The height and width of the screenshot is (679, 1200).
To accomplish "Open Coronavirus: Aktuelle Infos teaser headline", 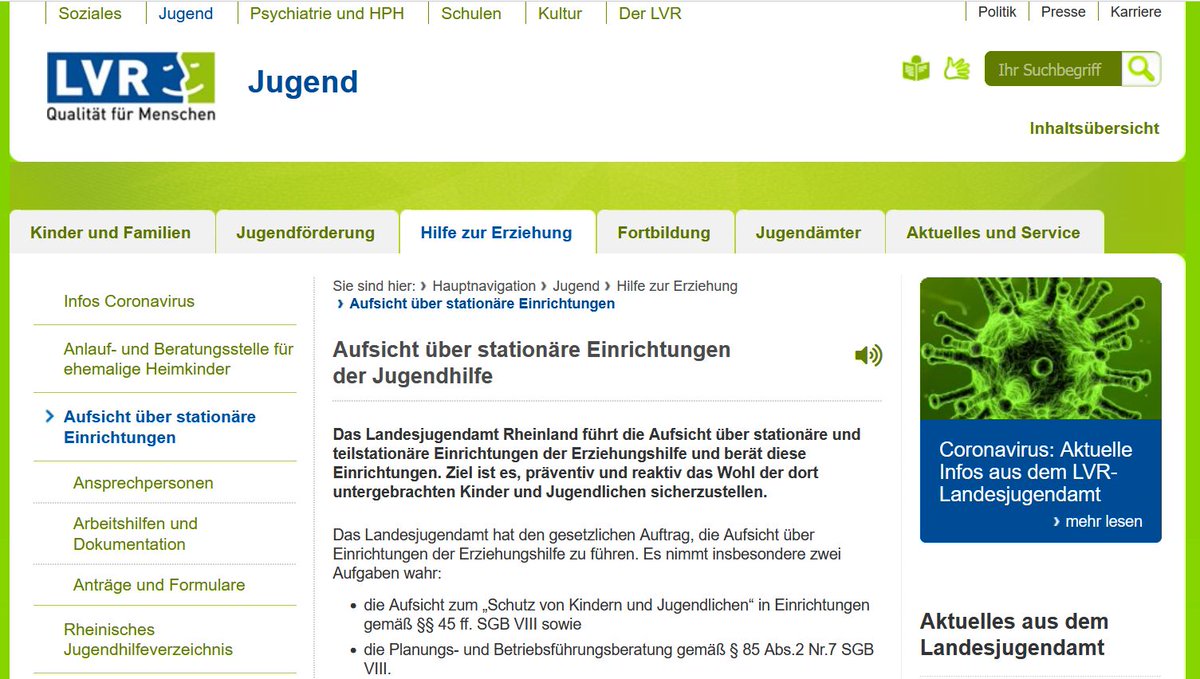I will [1036, 472].
